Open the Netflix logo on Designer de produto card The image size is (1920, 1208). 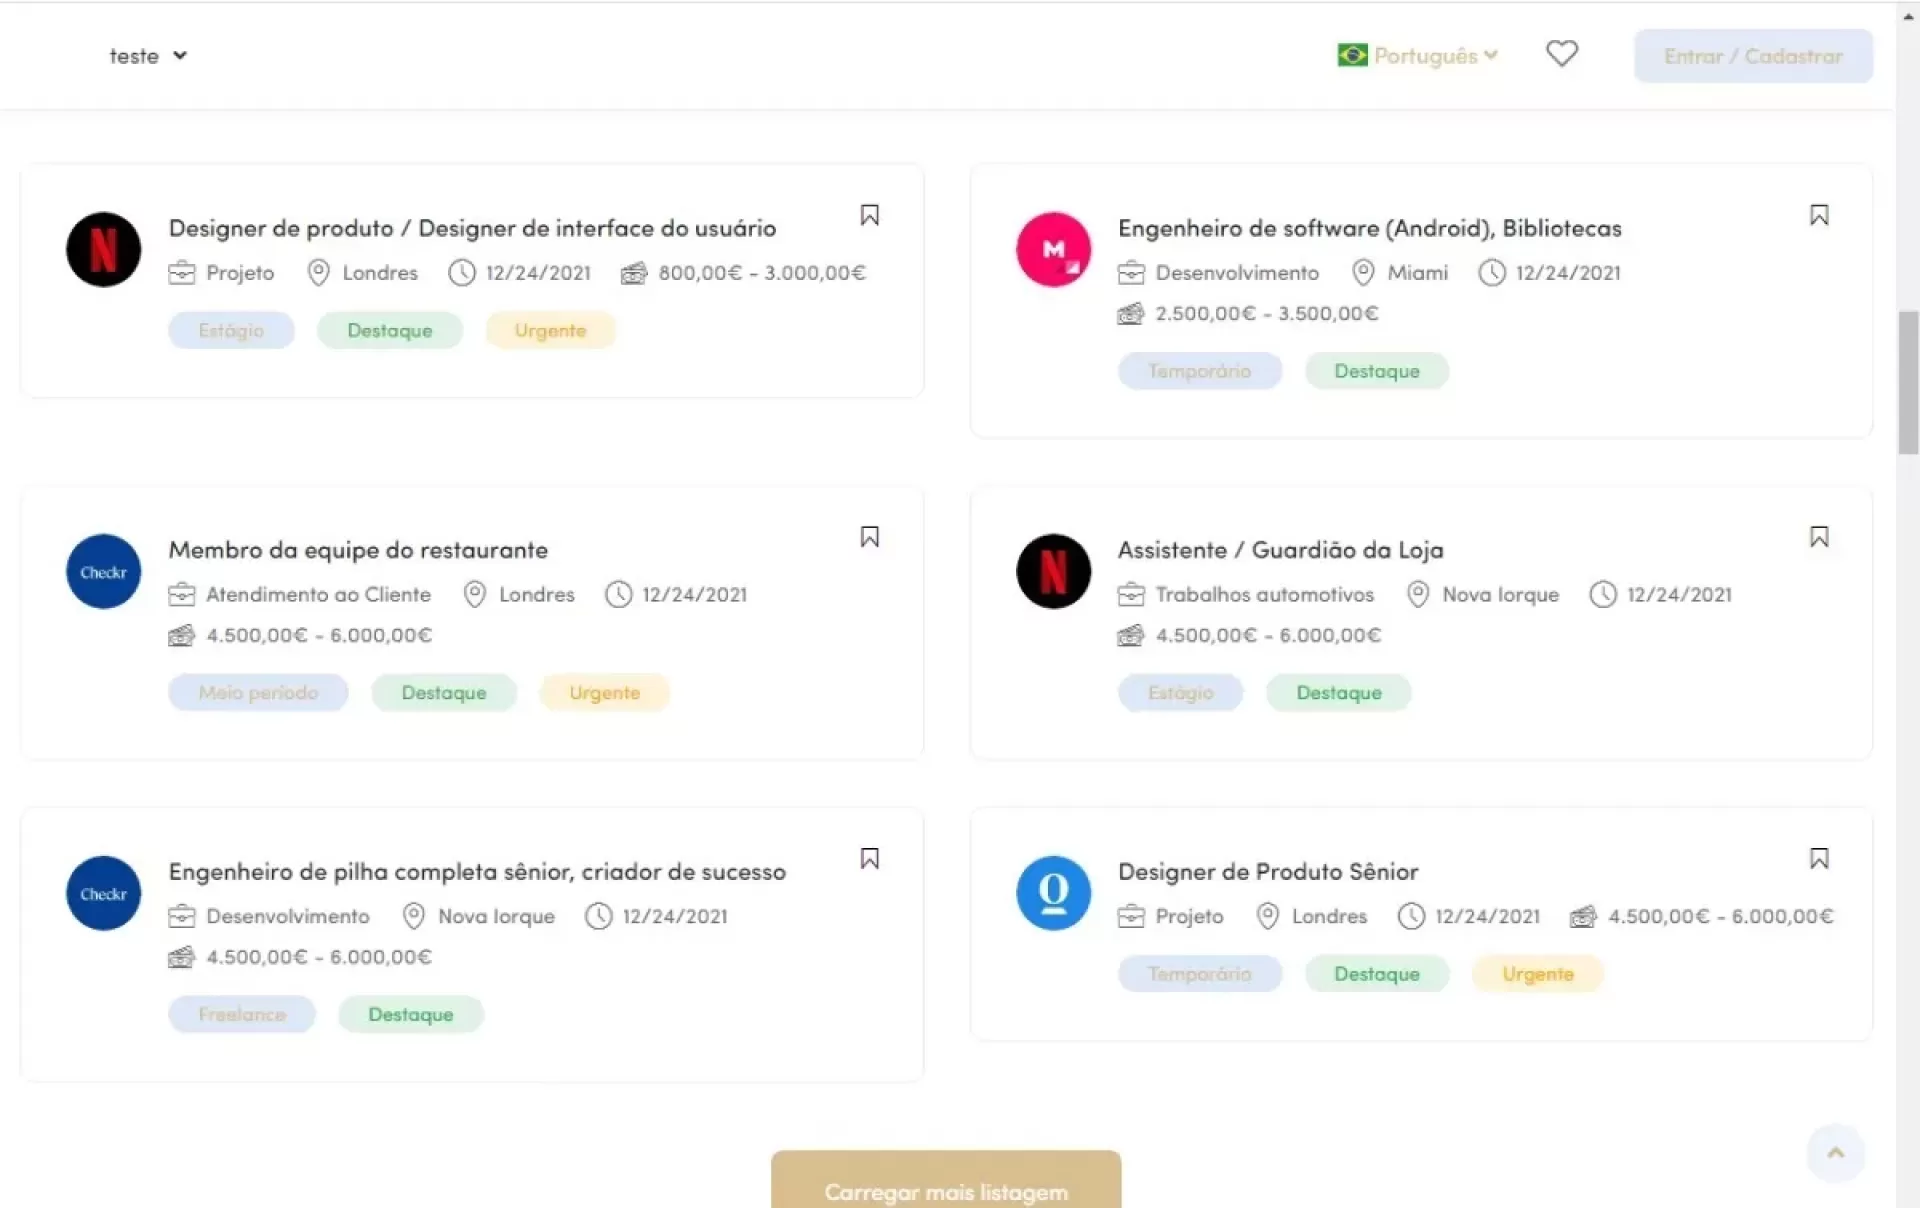click(x=103, y=250)
